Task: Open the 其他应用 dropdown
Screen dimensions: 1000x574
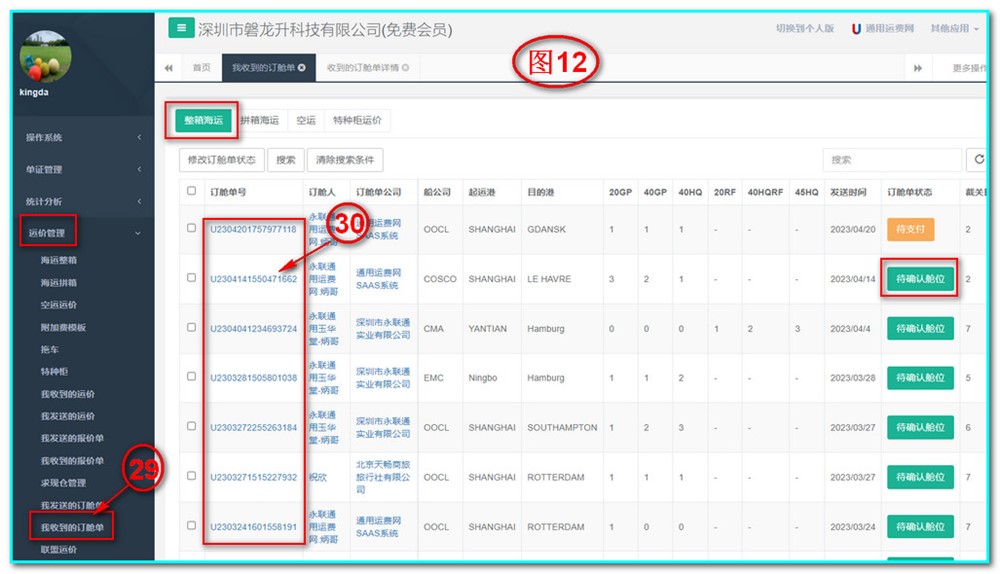Action: (x=953, y=29)
